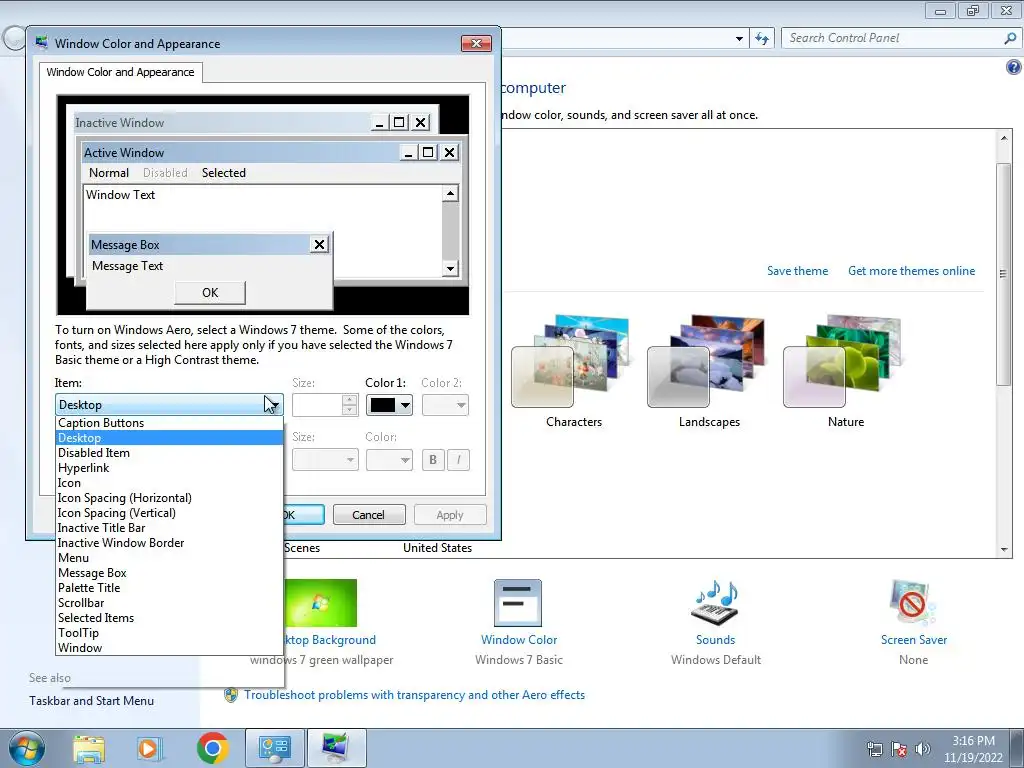Toggle Italic font button
Viewport: 1024px width, 768px height.
click(458, 460)
